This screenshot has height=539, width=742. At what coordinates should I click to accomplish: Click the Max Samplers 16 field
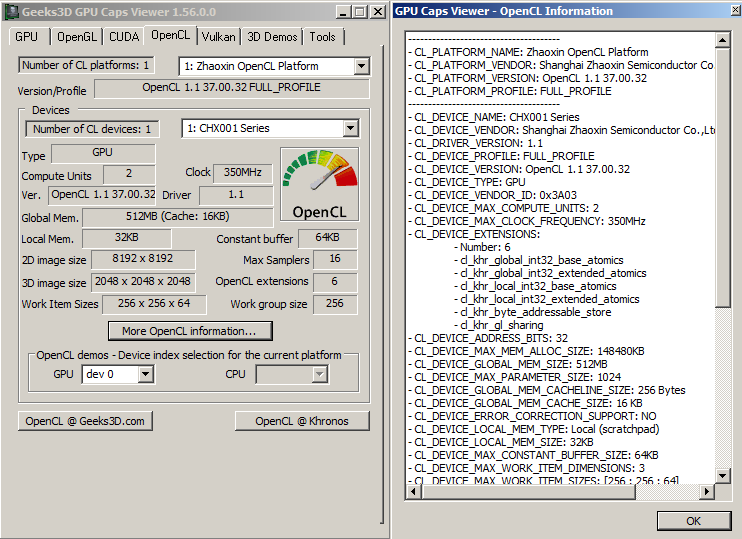coord(335,259)
